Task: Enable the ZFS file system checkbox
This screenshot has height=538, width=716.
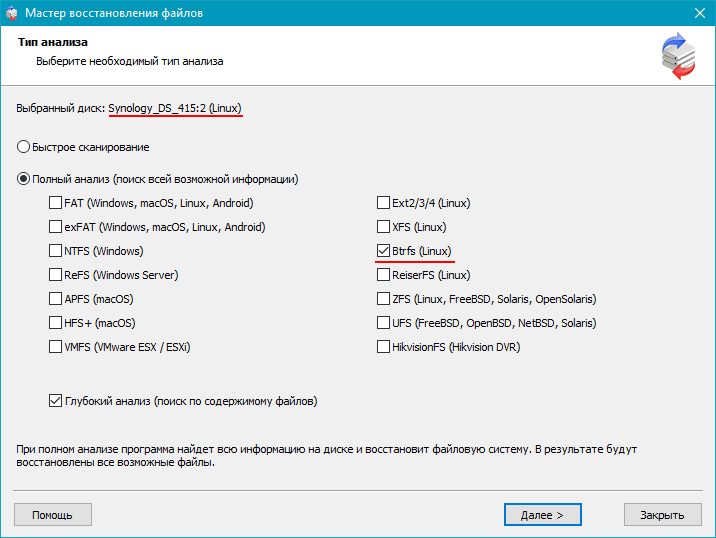Action: pyautogui.click(x=383, y=299)
